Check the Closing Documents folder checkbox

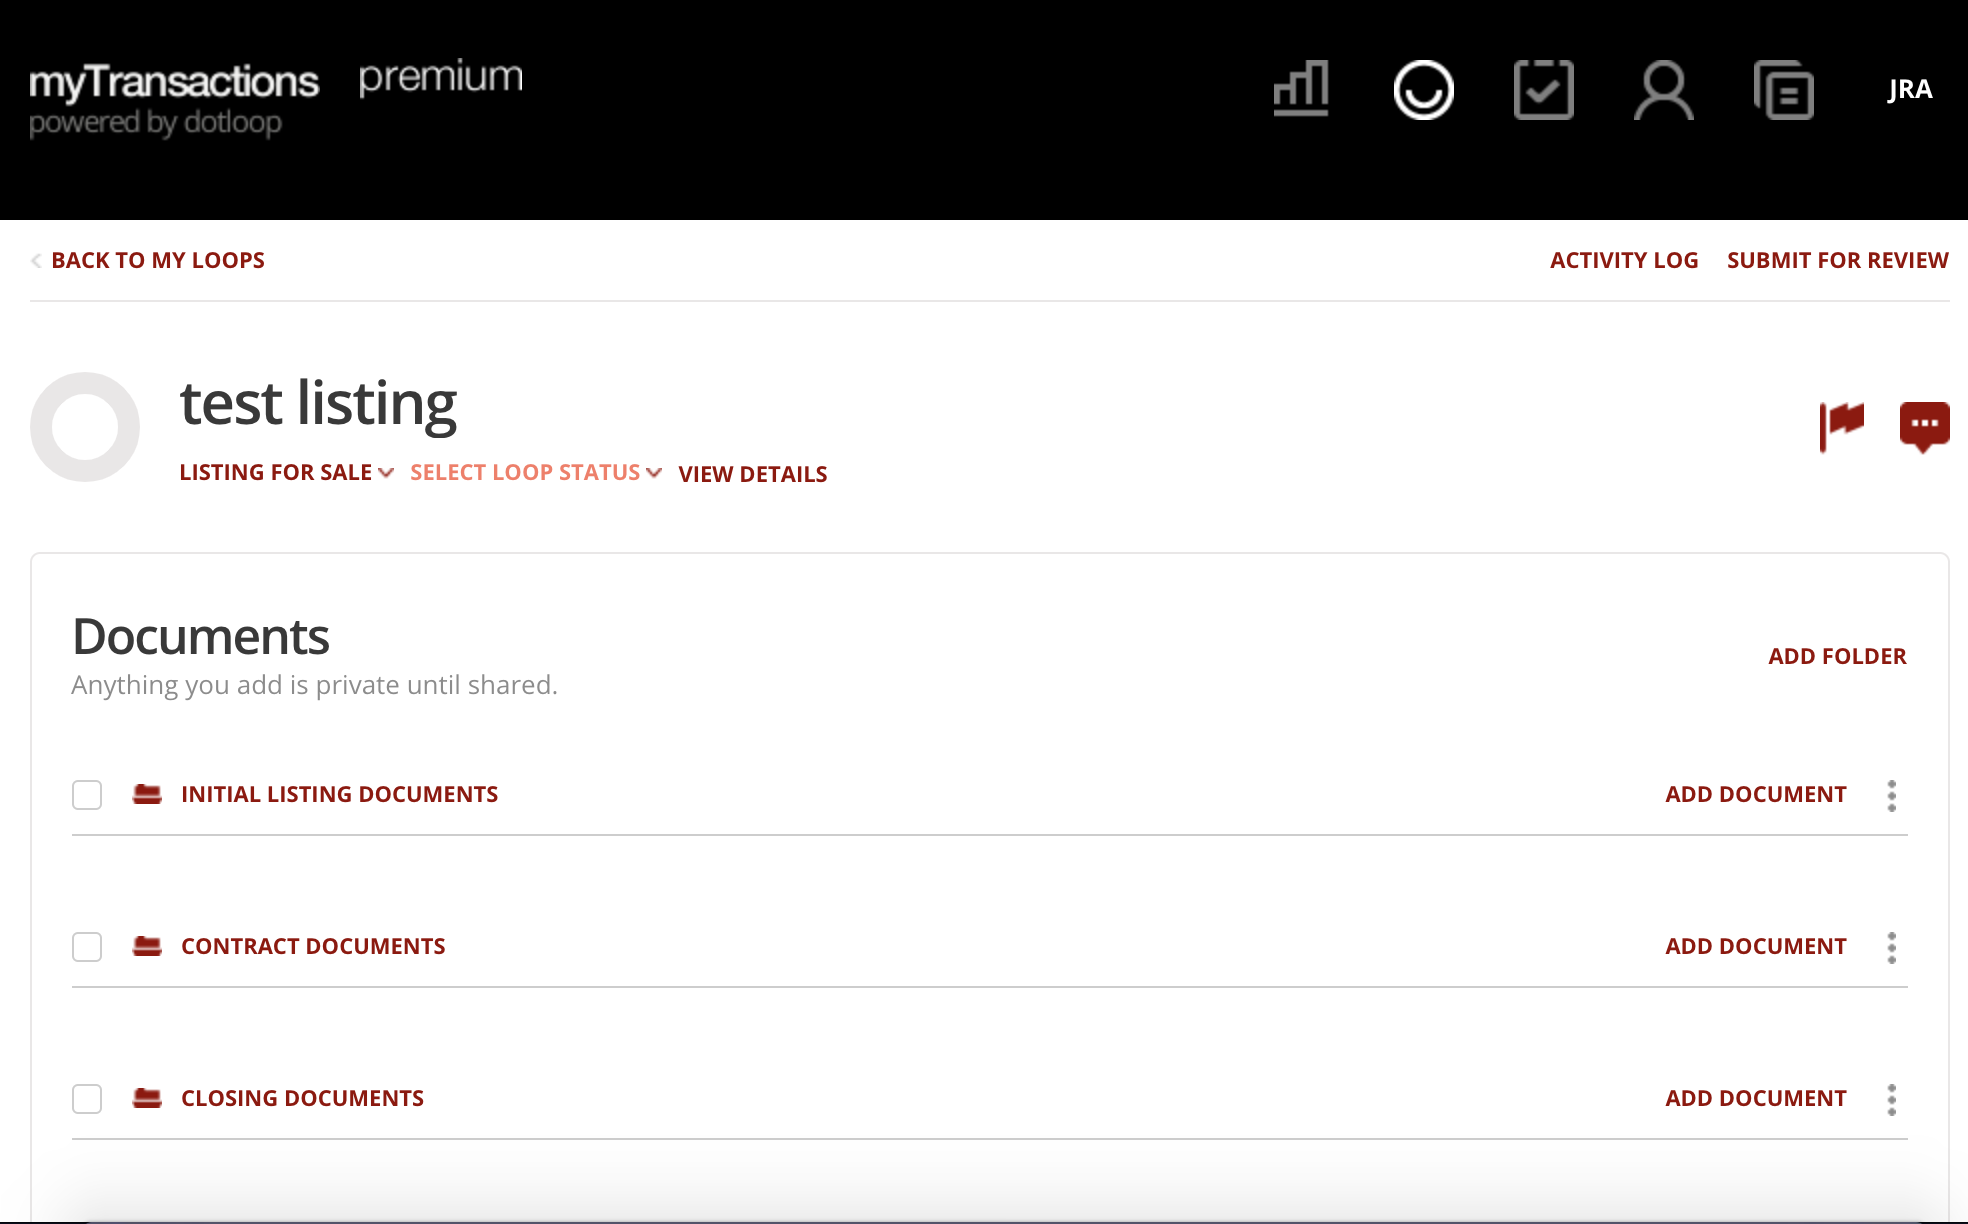click(x=87, y=1098)
